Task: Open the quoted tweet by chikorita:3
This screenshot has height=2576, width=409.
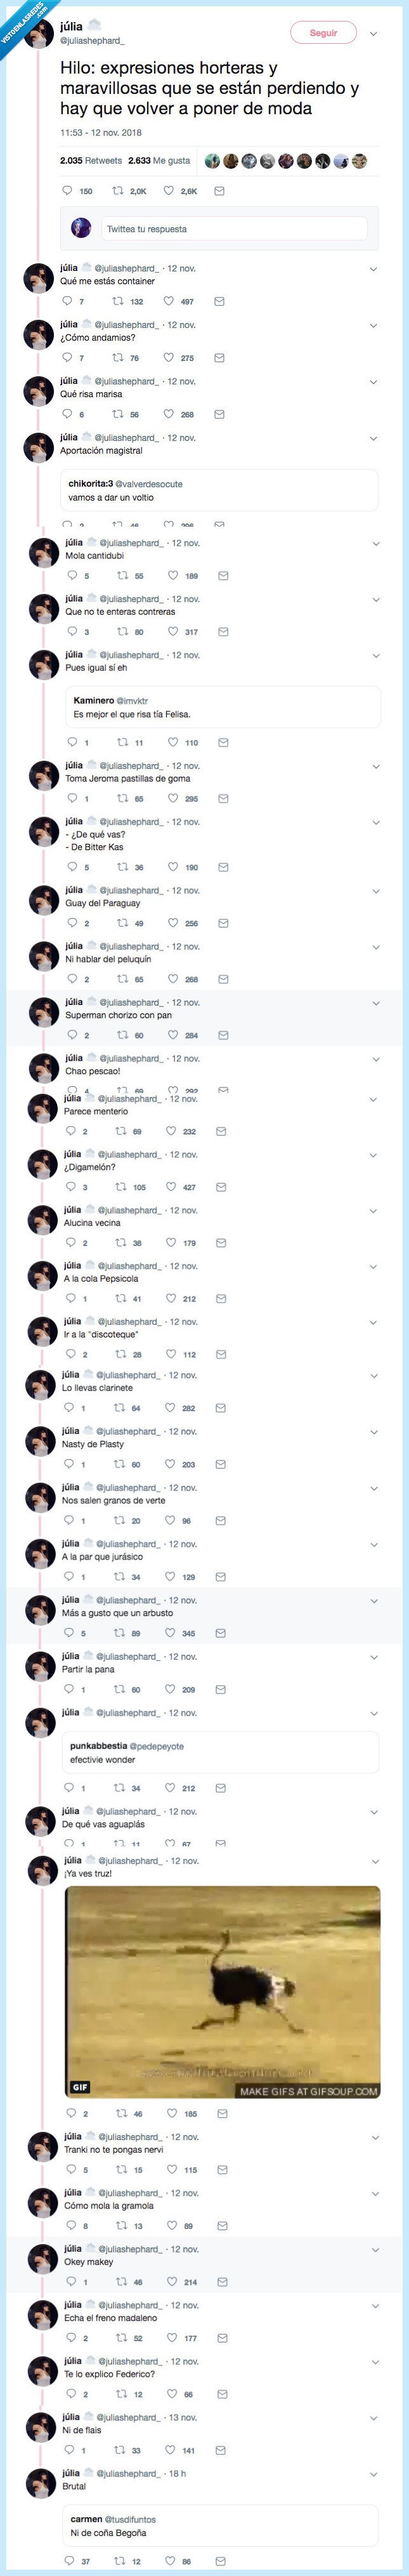Action: click(219, 490)
